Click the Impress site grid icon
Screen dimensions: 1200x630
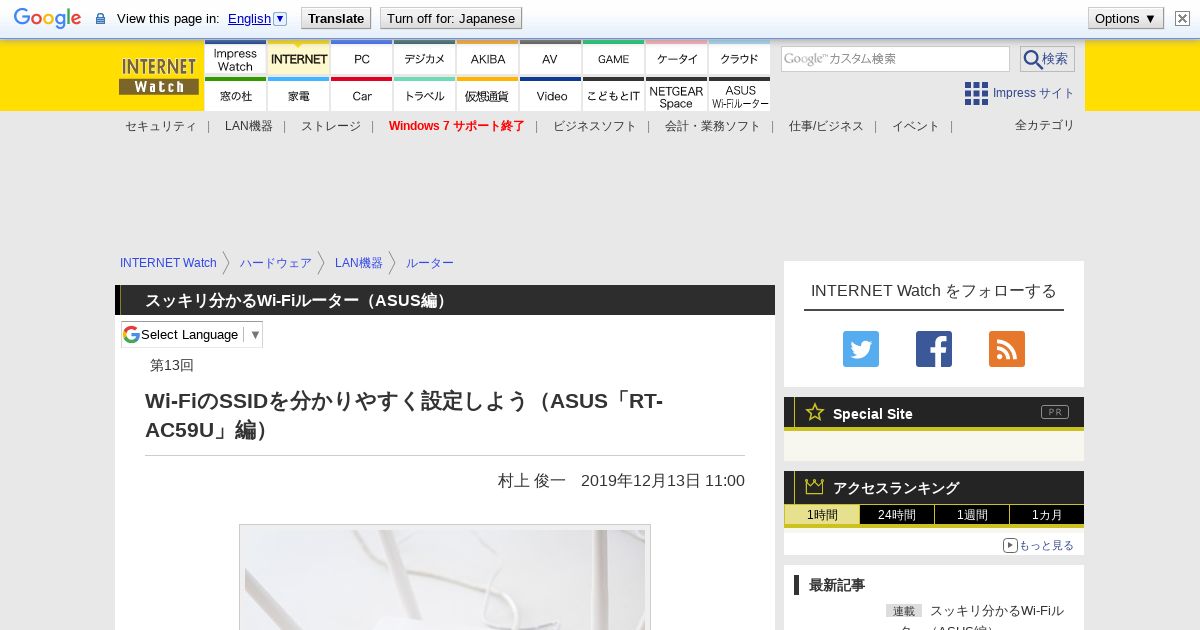976,93
